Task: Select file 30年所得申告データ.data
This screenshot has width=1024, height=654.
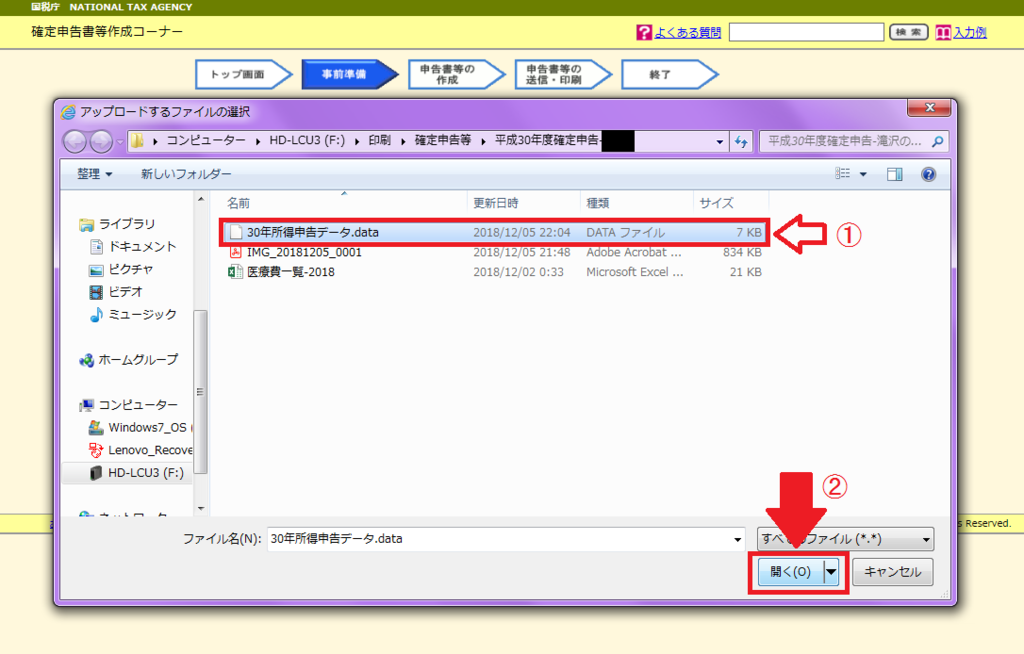Action: (x=494, y=233)
